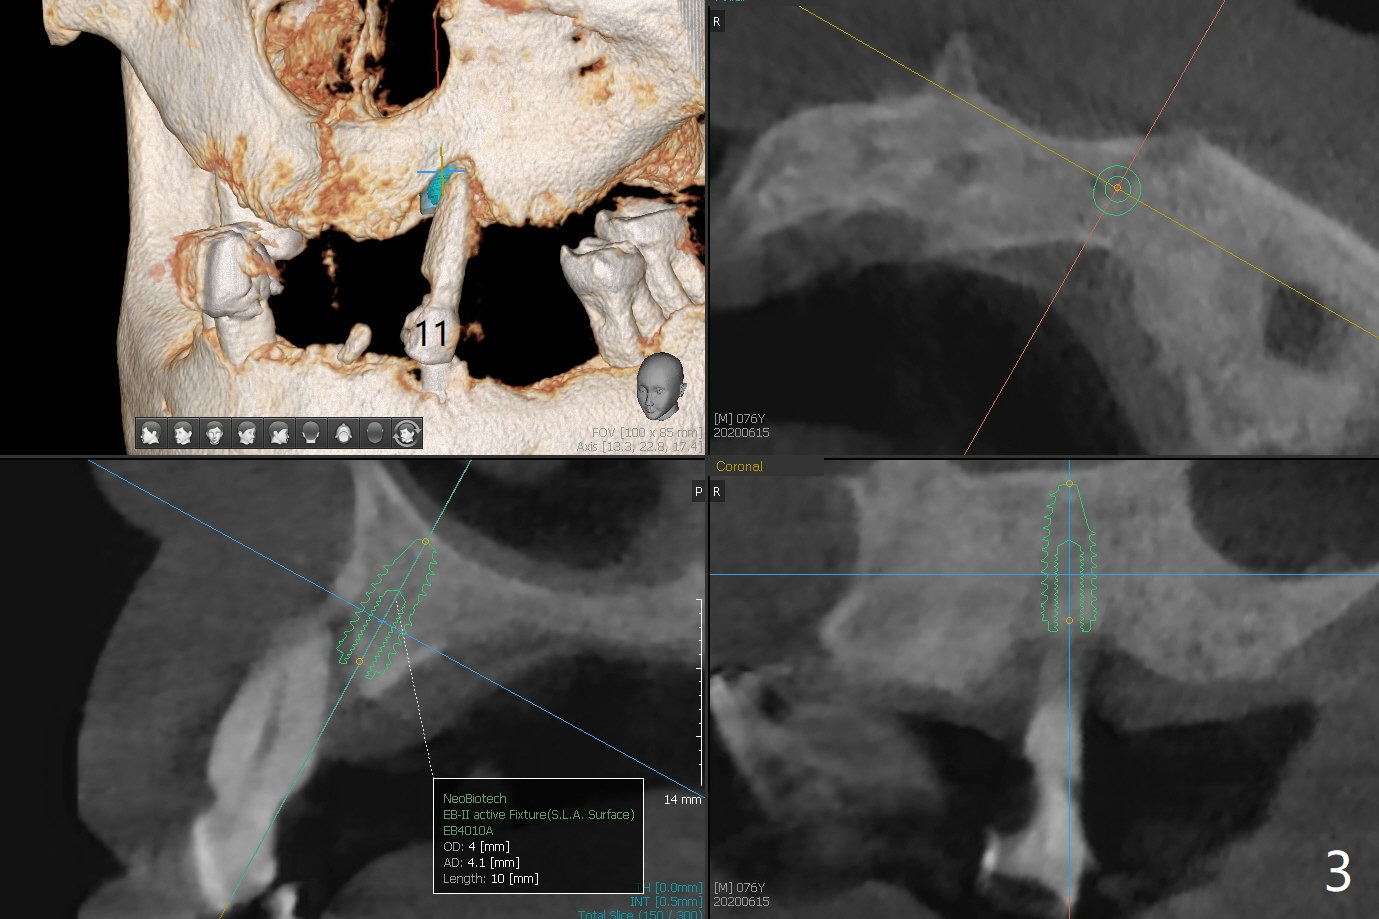The width and height of the screenshot is (1379, 919).
Task: Click the green crosshair center in axial view
Action: coord(1117,188)
